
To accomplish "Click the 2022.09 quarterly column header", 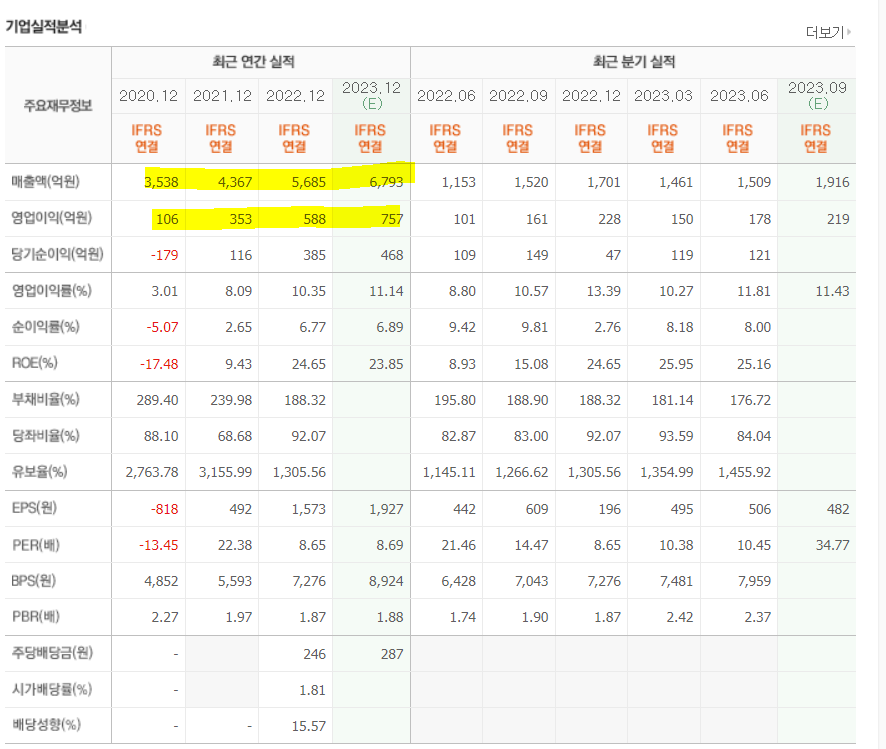I will (519, 96).
